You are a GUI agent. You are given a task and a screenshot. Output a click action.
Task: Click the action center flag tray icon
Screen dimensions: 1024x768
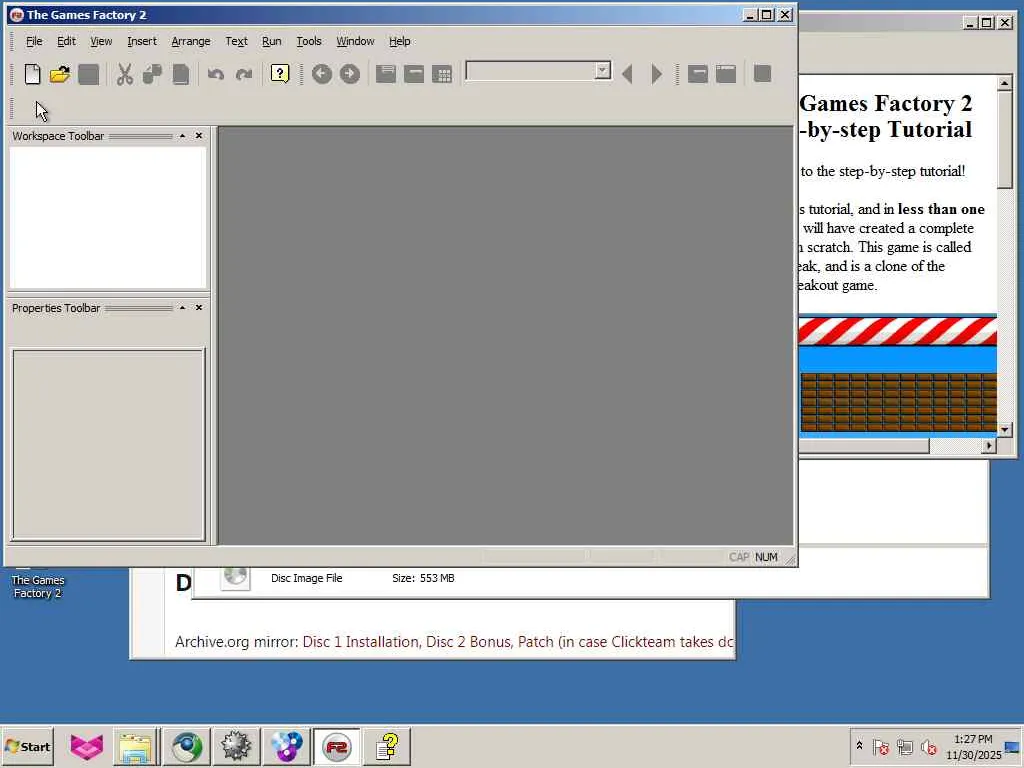tap(880, 746)
